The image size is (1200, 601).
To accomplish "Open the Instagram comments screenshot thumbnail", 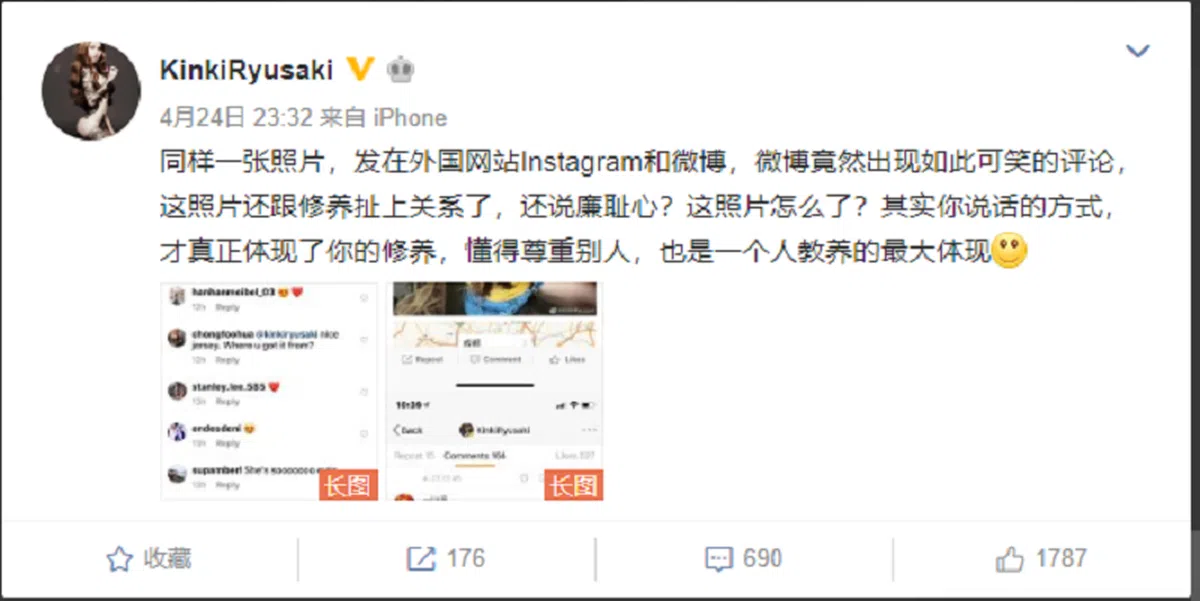I will pos(269,391).
